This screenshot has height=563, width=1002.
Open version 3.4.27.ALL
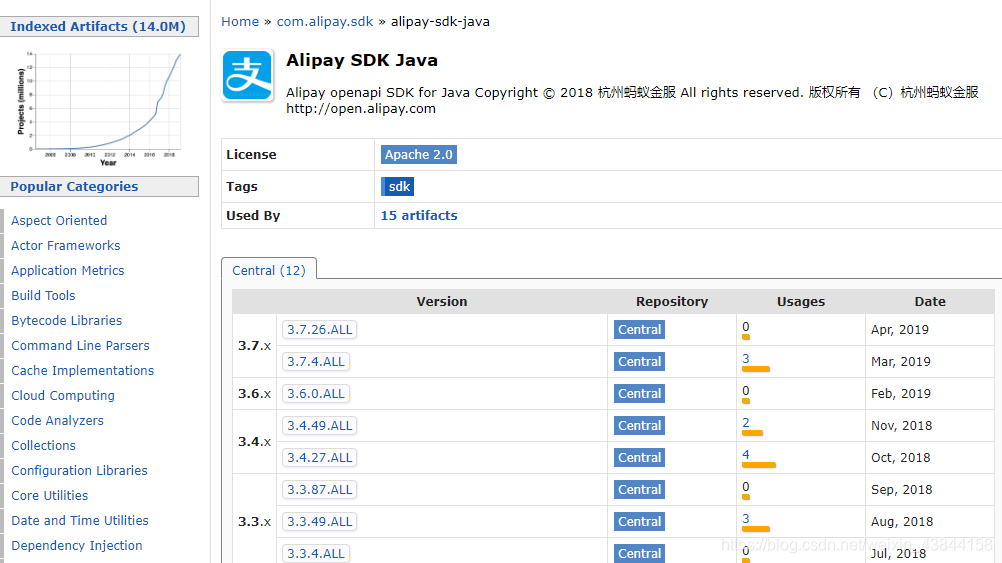pyautogui.click(x=320, y=458)
